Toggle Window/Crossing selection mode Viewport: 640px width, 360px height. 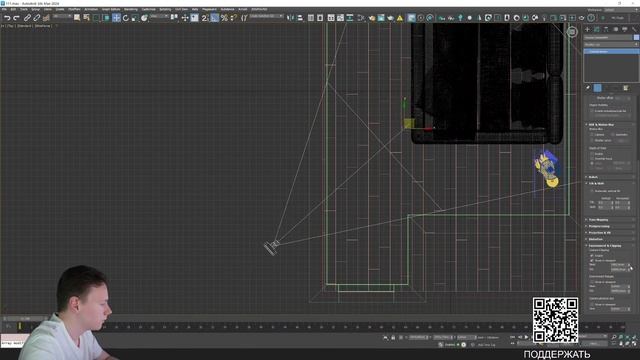[x=106, y=18]
